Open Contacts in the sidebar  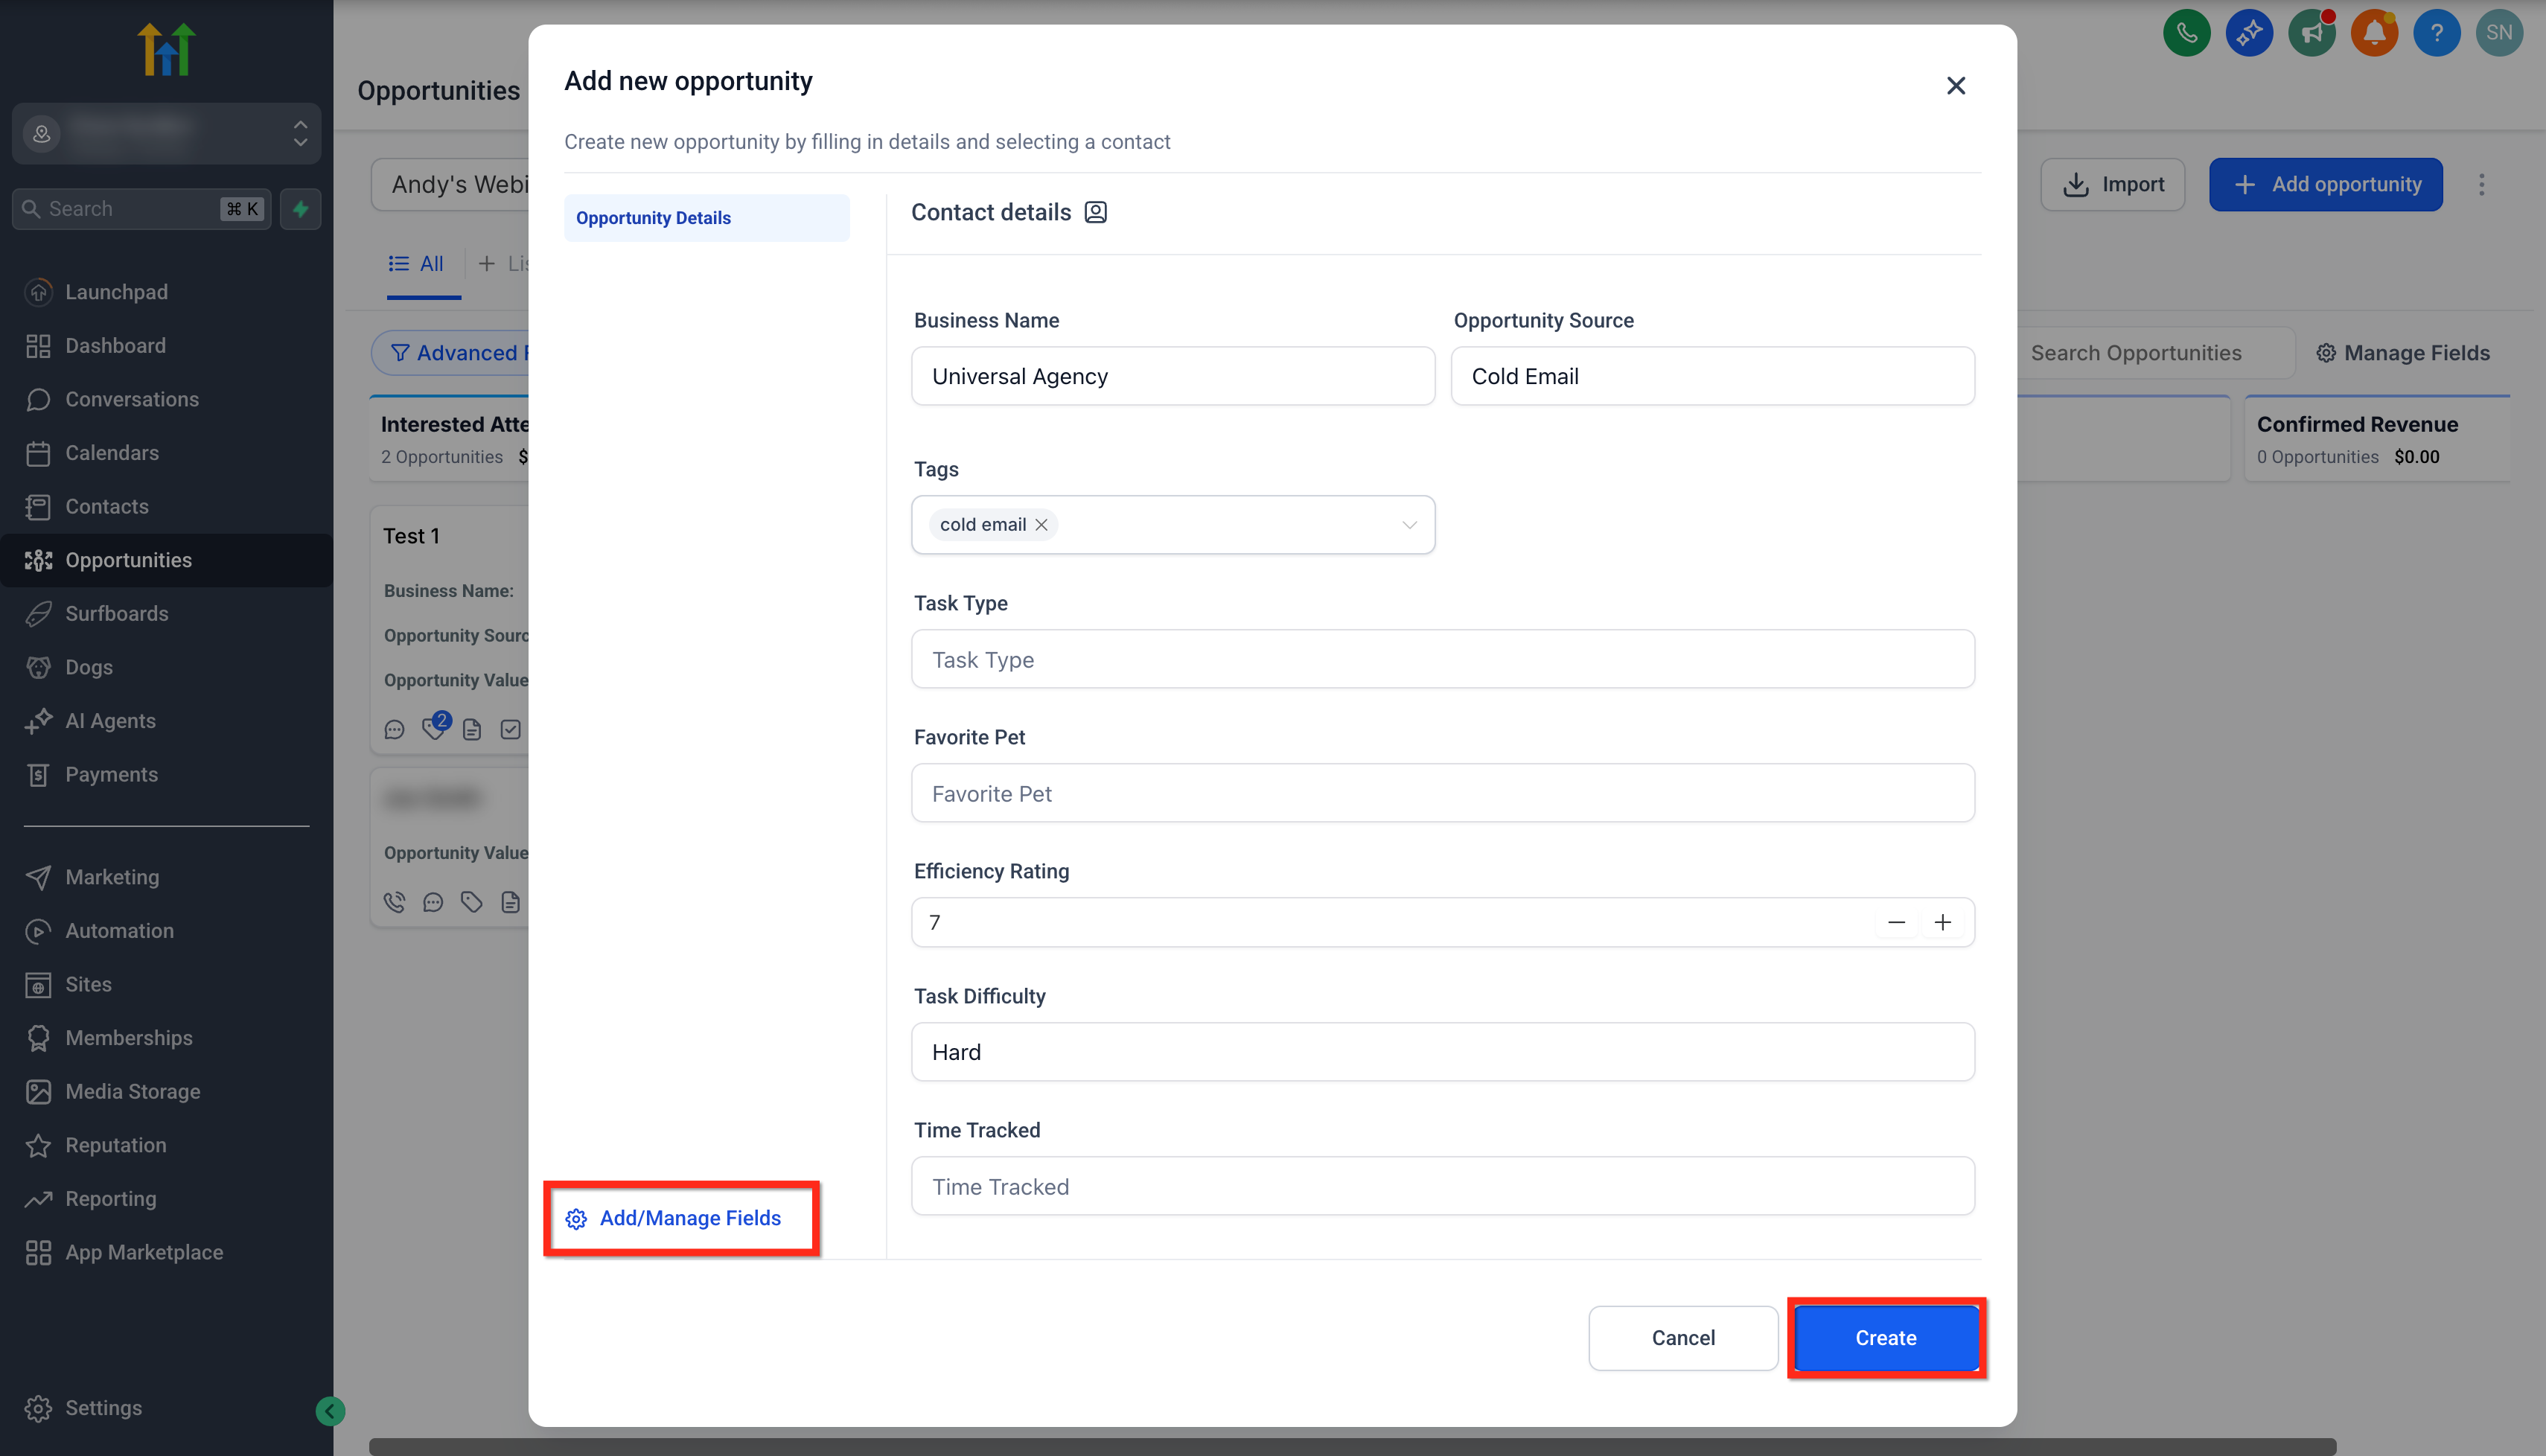point(106,506)
